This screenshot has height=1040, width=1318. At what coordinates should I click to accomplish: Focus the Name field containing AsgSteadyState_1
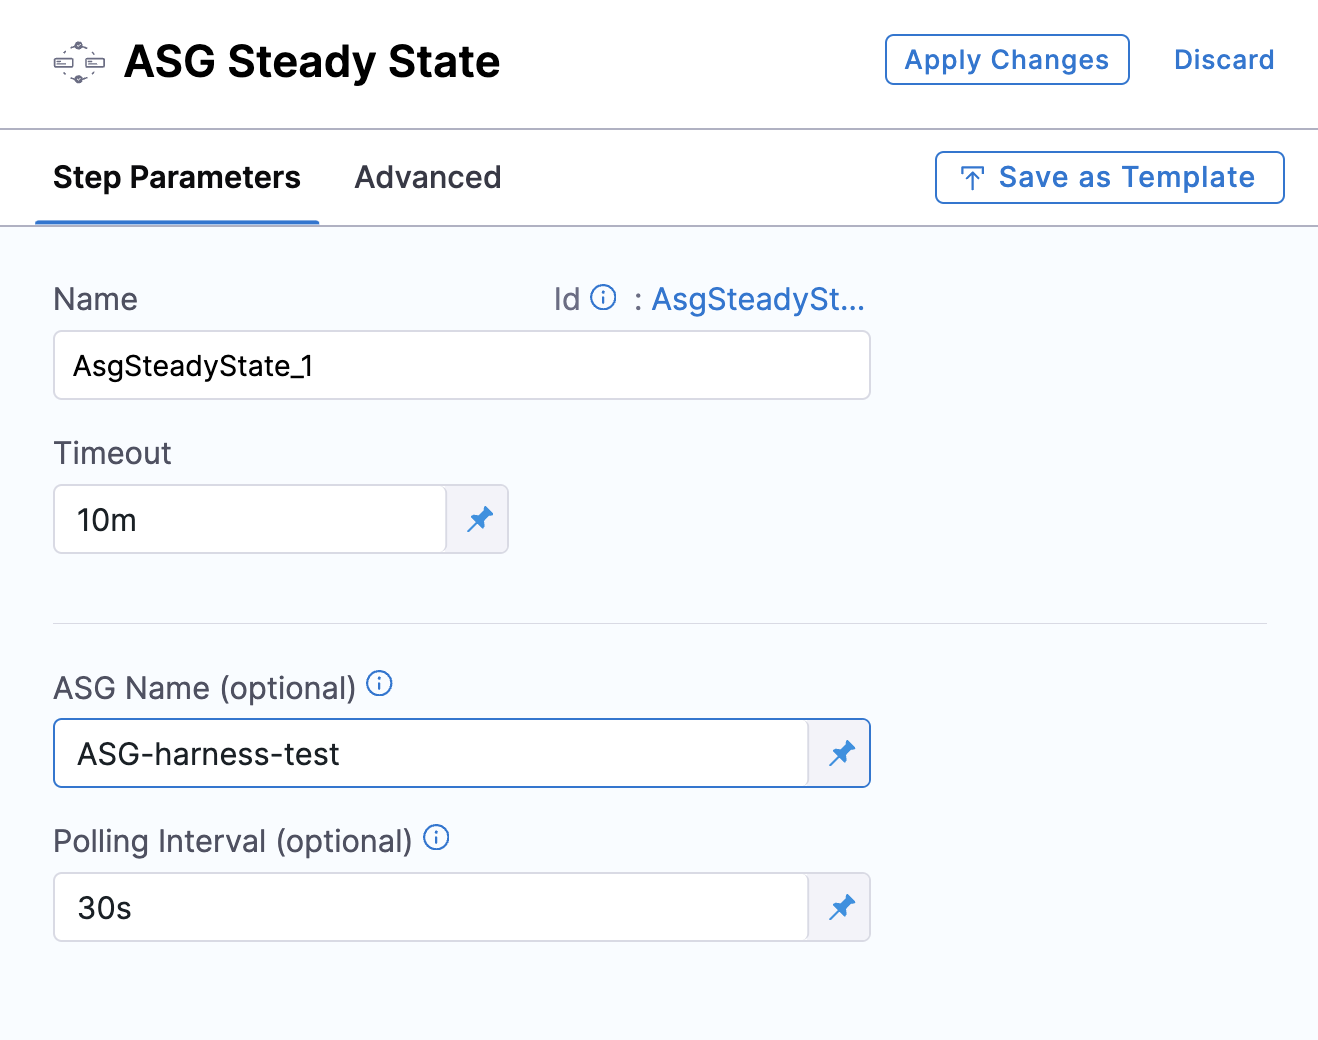[461, 366]
